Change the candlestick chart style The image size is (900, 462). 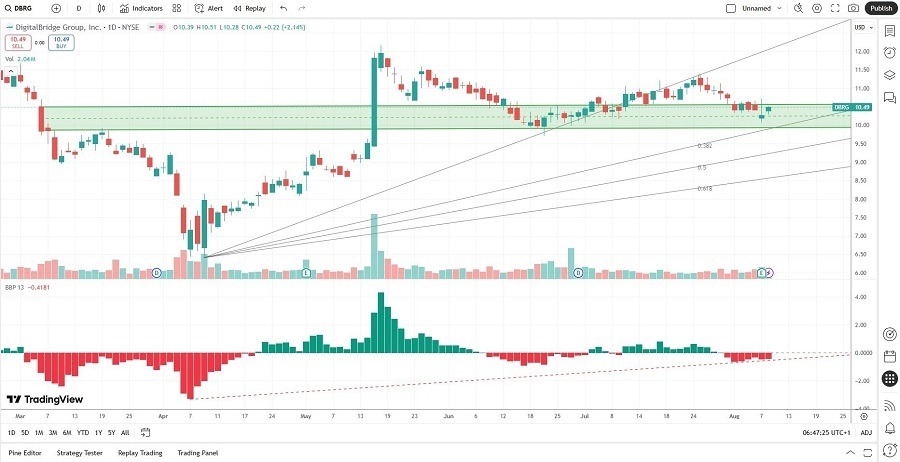[x=102, y=9]
